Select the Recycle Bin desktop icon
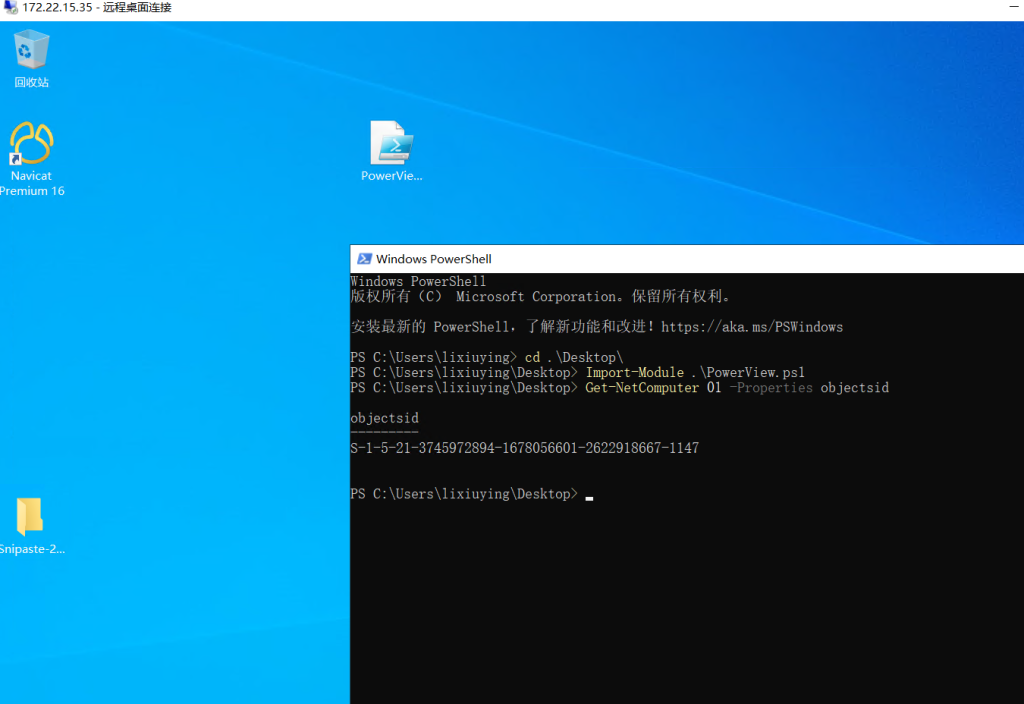The width and height of the screenshot is (1024, 704). click(31, 50)
